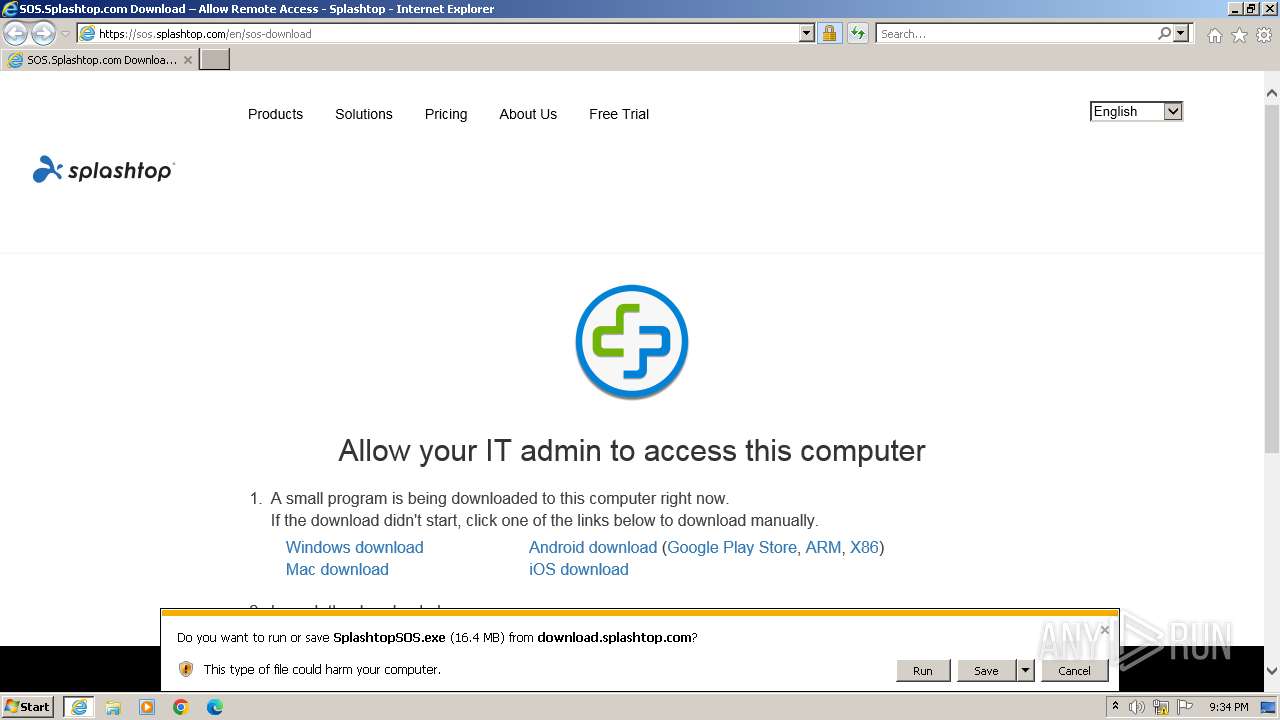
Task: Open the English language dropdown
Action: [x=1136, y=112]
